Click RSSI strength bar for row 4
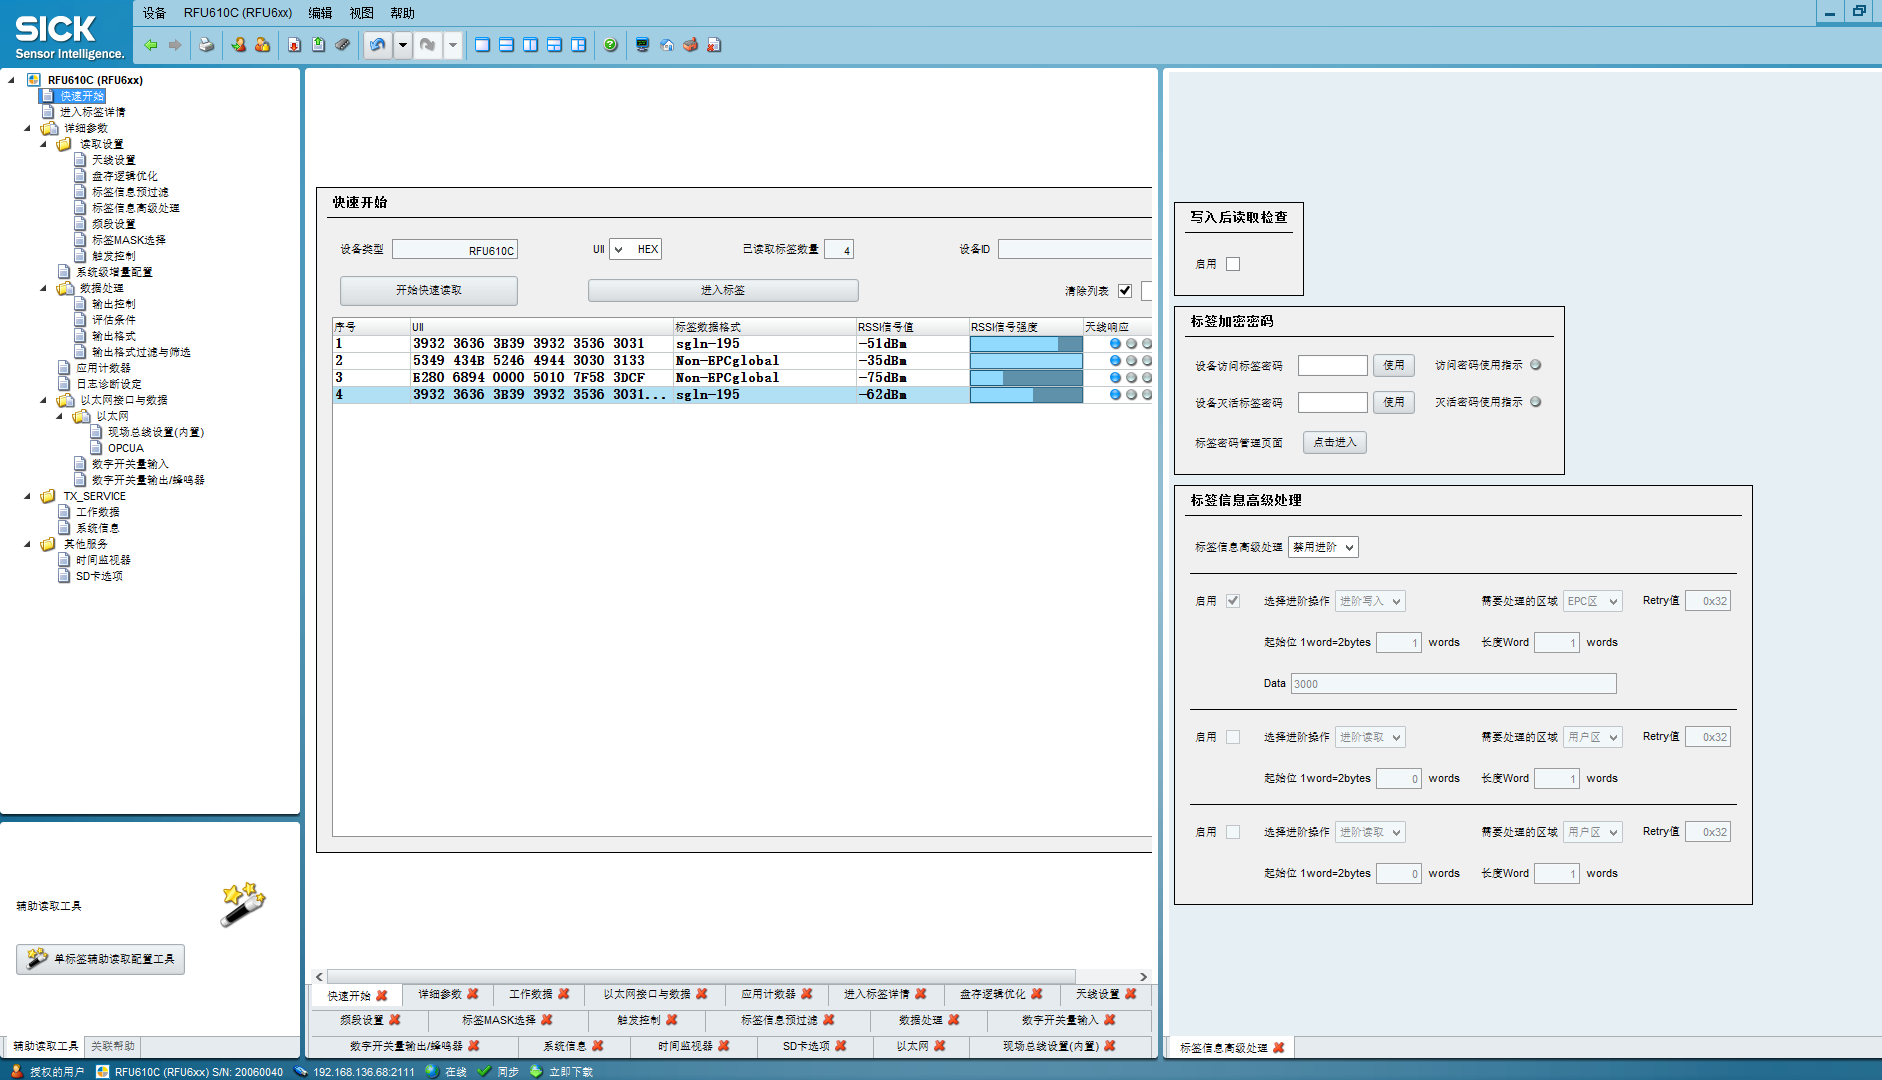The width and height of the screenshot is (1882, 1080). [1026, 395]
